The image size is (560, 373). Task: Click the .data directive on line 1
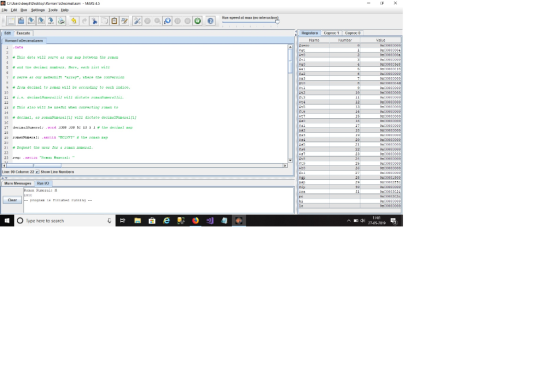[18, 47]
